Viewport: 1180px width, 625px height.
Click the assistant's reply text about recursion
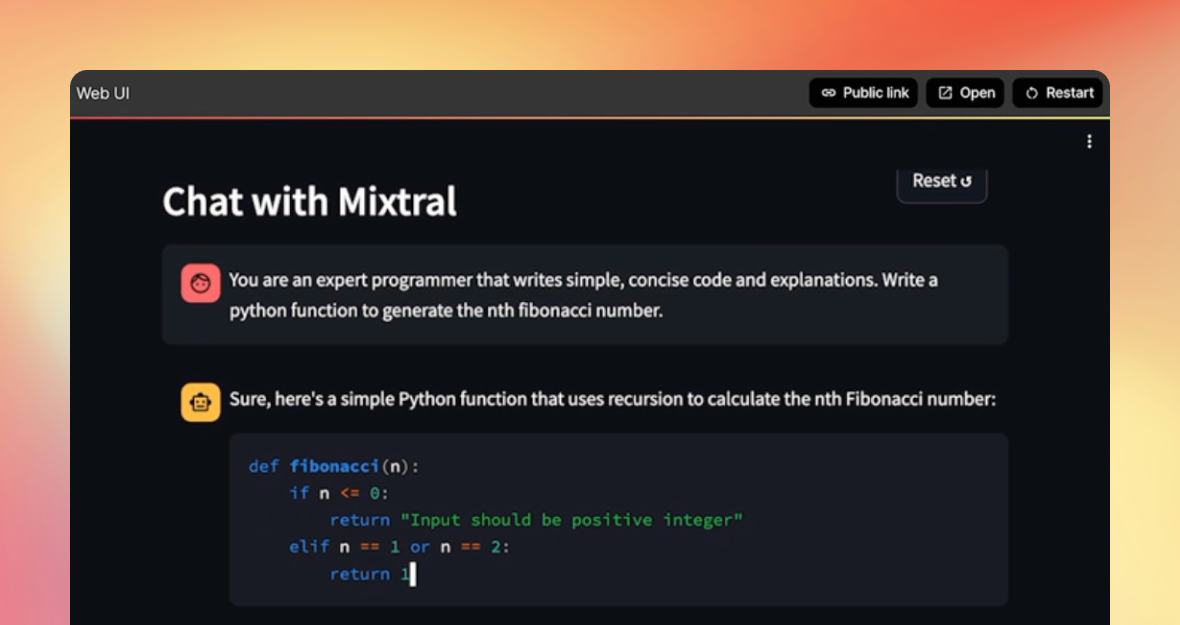coord(612,400)
